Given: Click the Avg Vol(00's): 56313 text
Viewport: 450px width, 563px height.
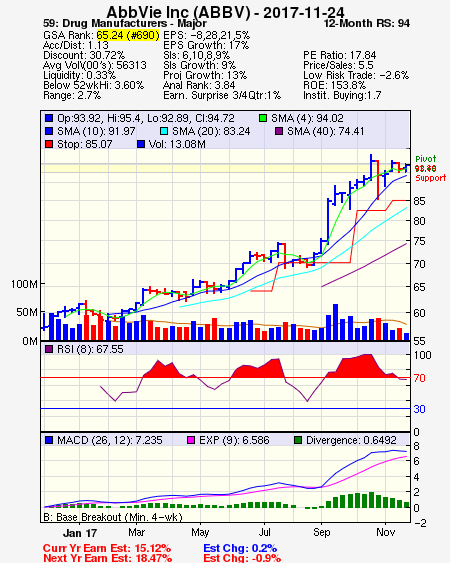Looking at the screenshot, I should [x=95, y=65].
